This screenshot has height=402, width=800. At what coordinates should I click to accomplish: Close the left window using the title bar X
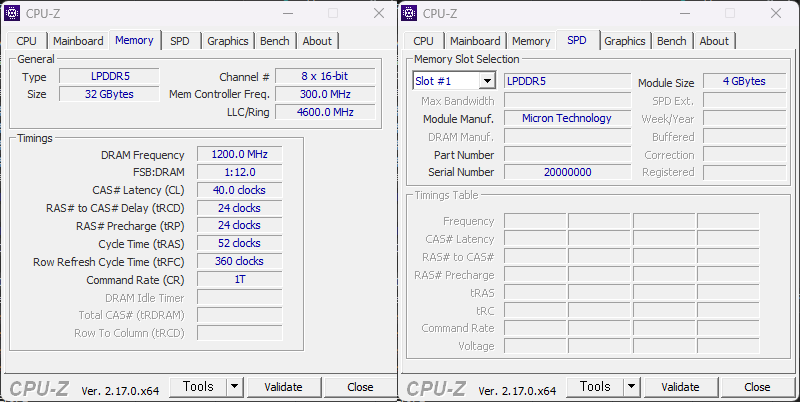378,13
